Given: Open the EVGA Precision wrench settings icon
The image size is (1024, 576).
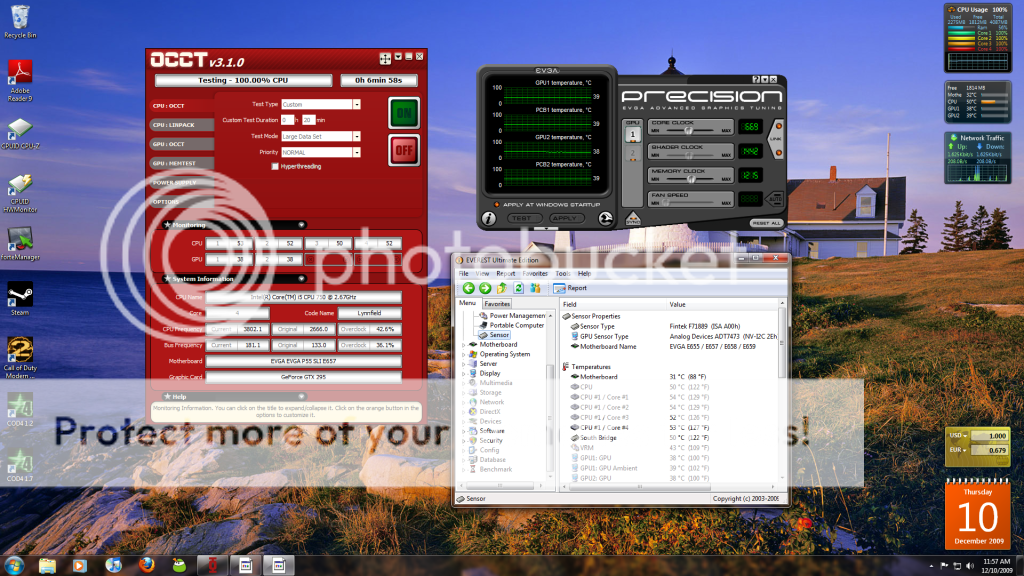Looking at the screenshot, I should [605, 219].
